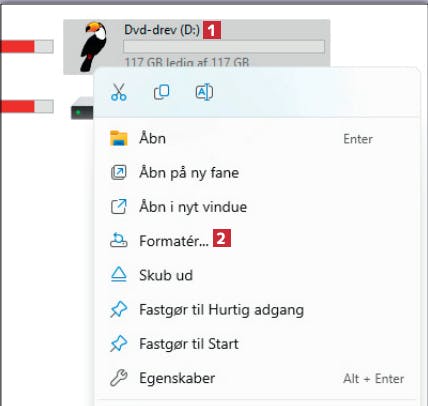Viewport: 428px width, 406px height.
Task: Click the Cut scissors icon
Action: coord(119,92)
